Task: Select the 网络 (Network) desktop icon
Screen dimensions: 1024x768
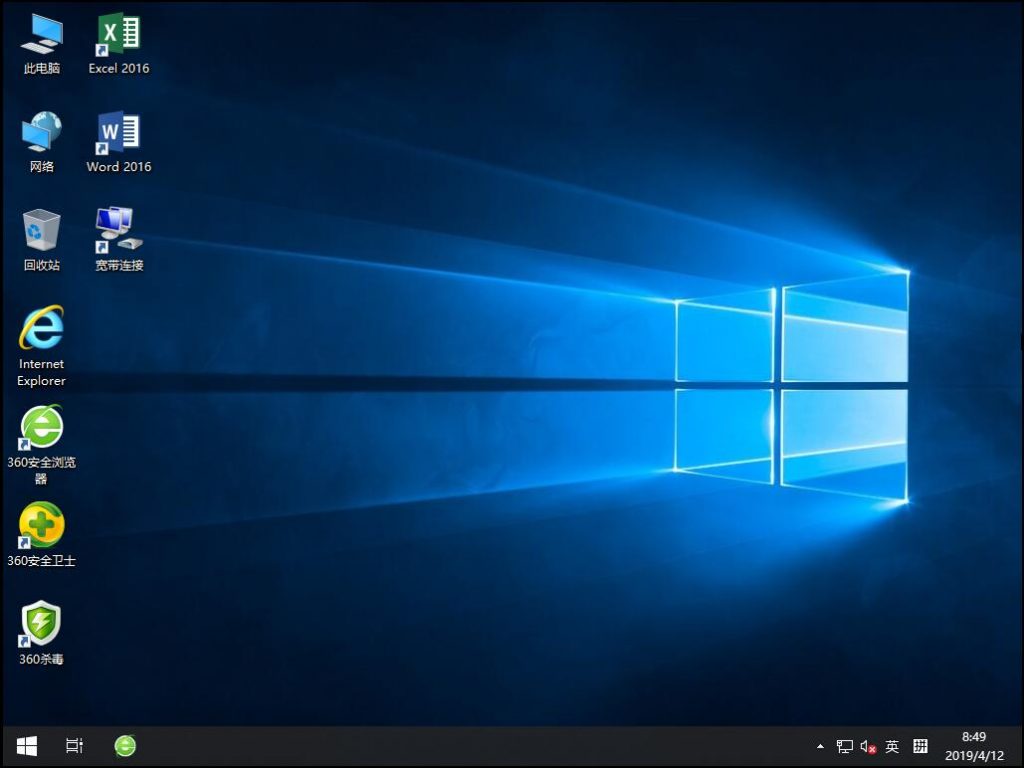Action: (x=41, y=142)
